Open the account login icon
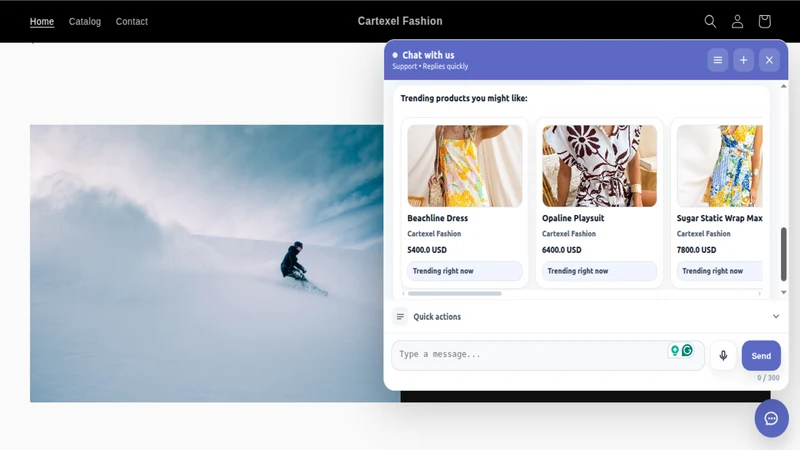Viewport: 800px width, 450px height. 737,21
